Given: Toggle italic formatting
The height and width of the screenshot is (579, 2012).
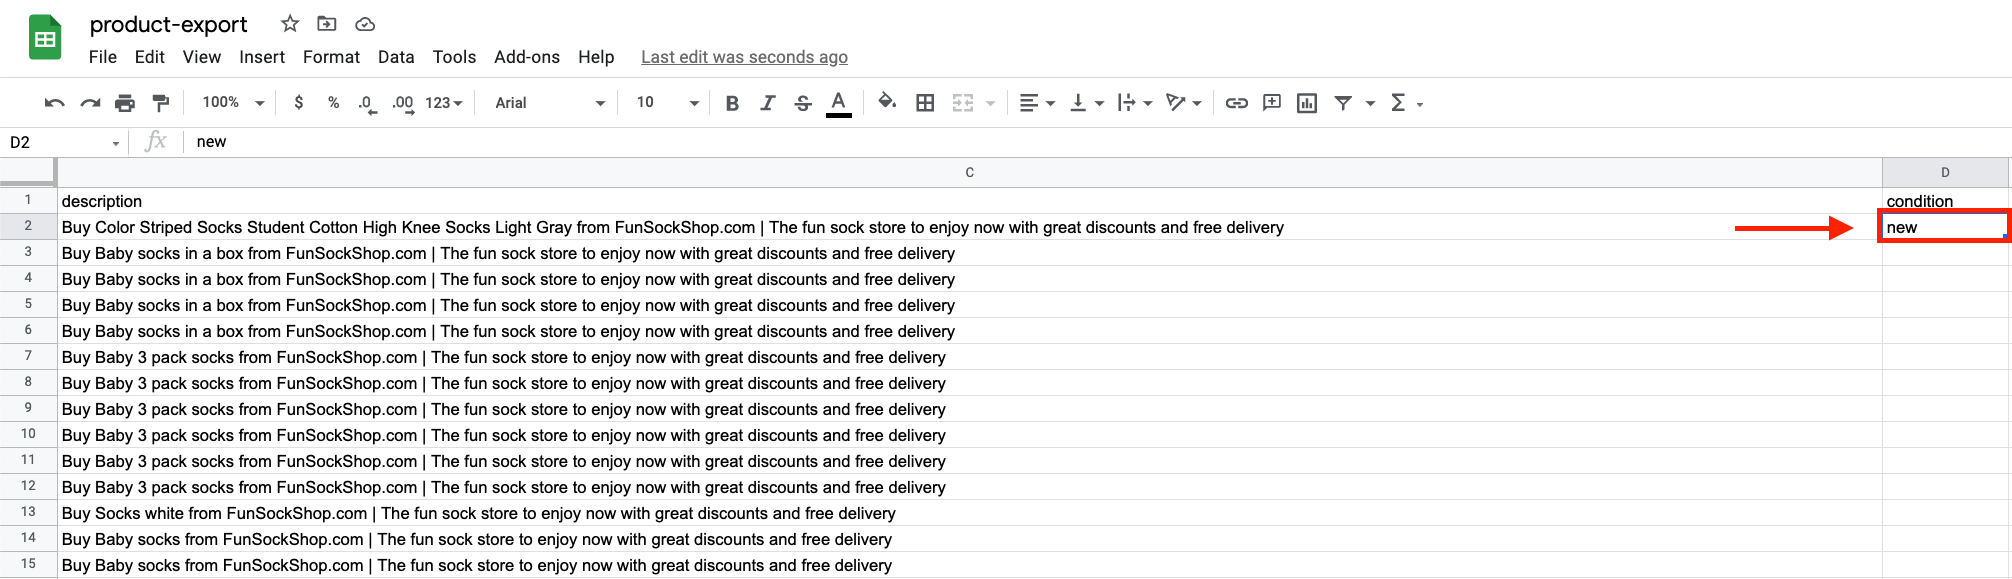Looking at the screenshot, I should point(767,103).
